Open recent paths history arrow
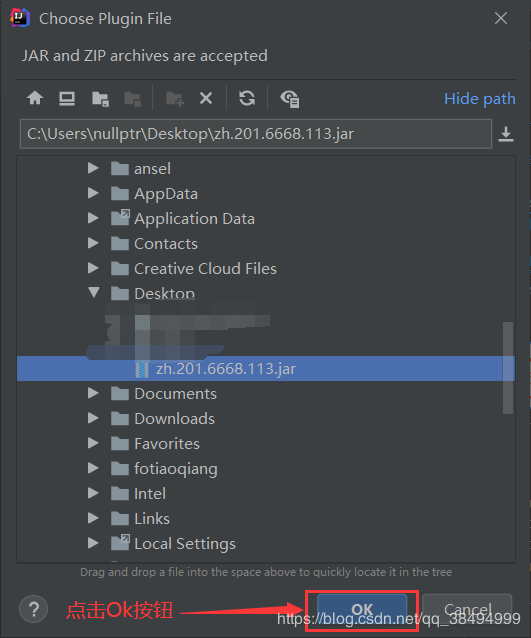This screenshot has width=531, height=638. (506, 134)
